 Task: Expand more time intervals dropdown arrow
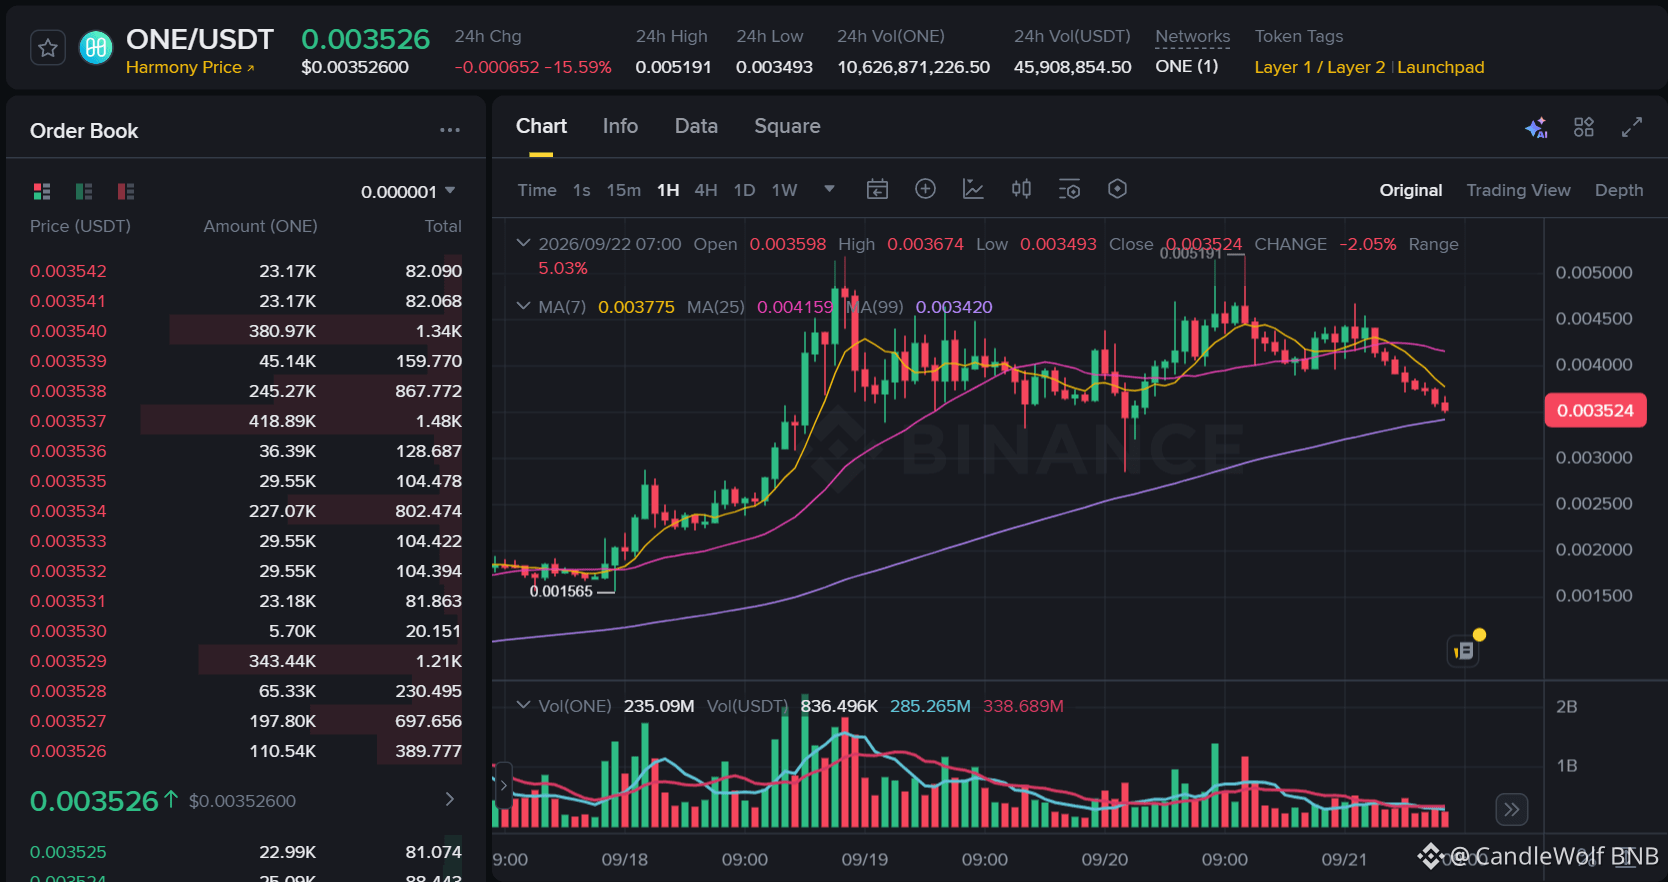click(829, 189)
